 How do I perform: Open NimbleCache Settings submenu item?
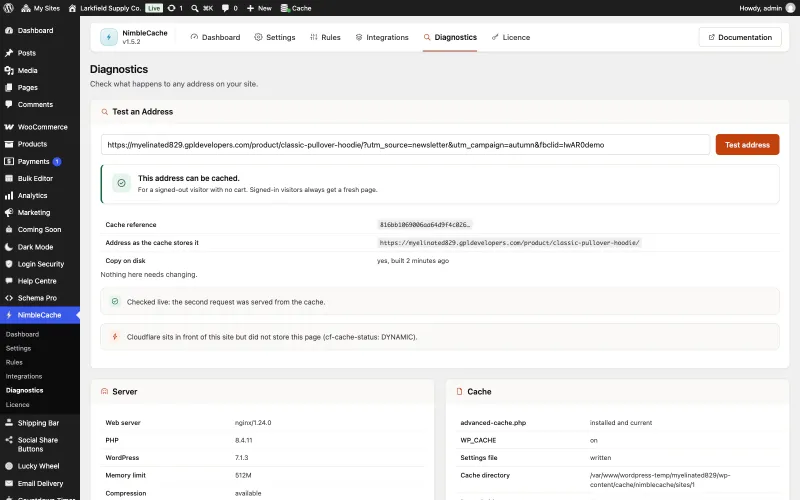point(18,348)
